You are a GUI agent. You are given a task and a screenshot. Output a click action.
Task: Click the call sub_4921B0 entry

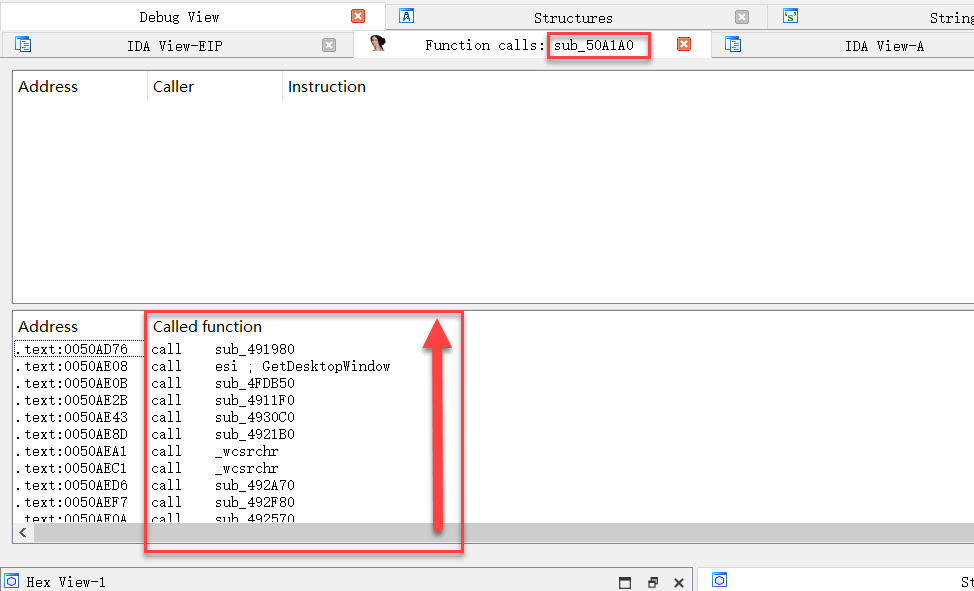[223, 434]
